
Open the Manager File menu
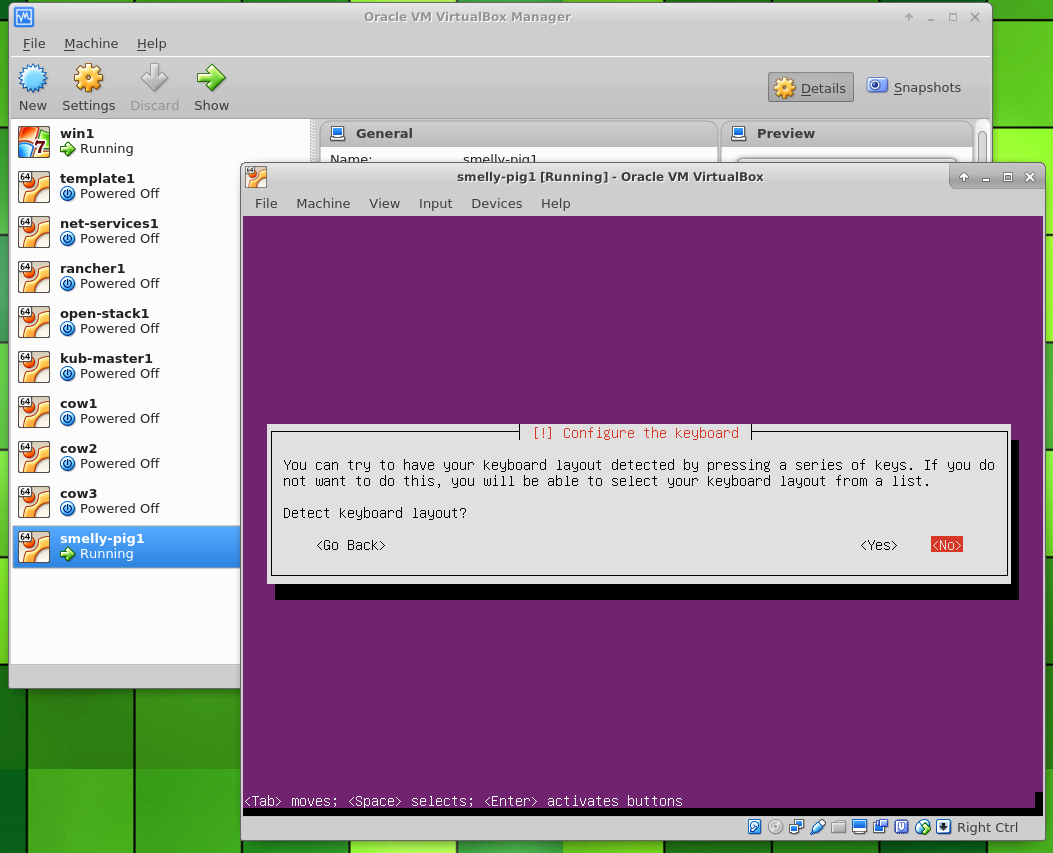coord(34,44)
